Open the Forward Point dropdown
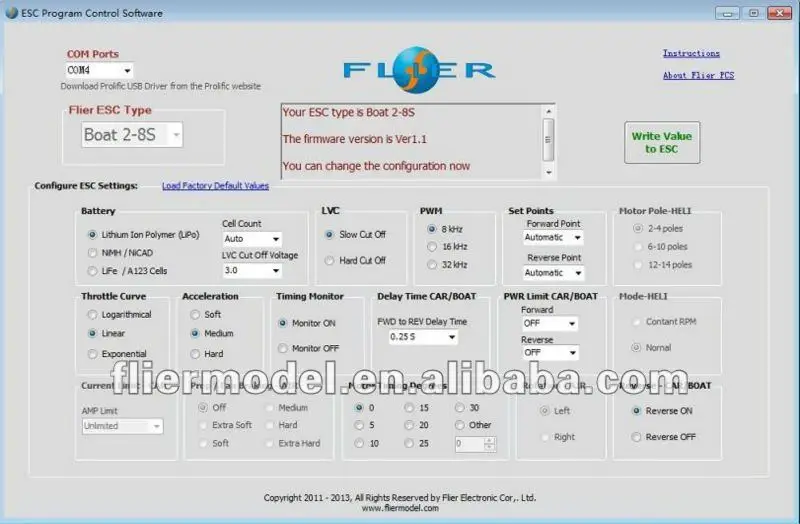The image size is (800, 524). click(x=554, y=237)
